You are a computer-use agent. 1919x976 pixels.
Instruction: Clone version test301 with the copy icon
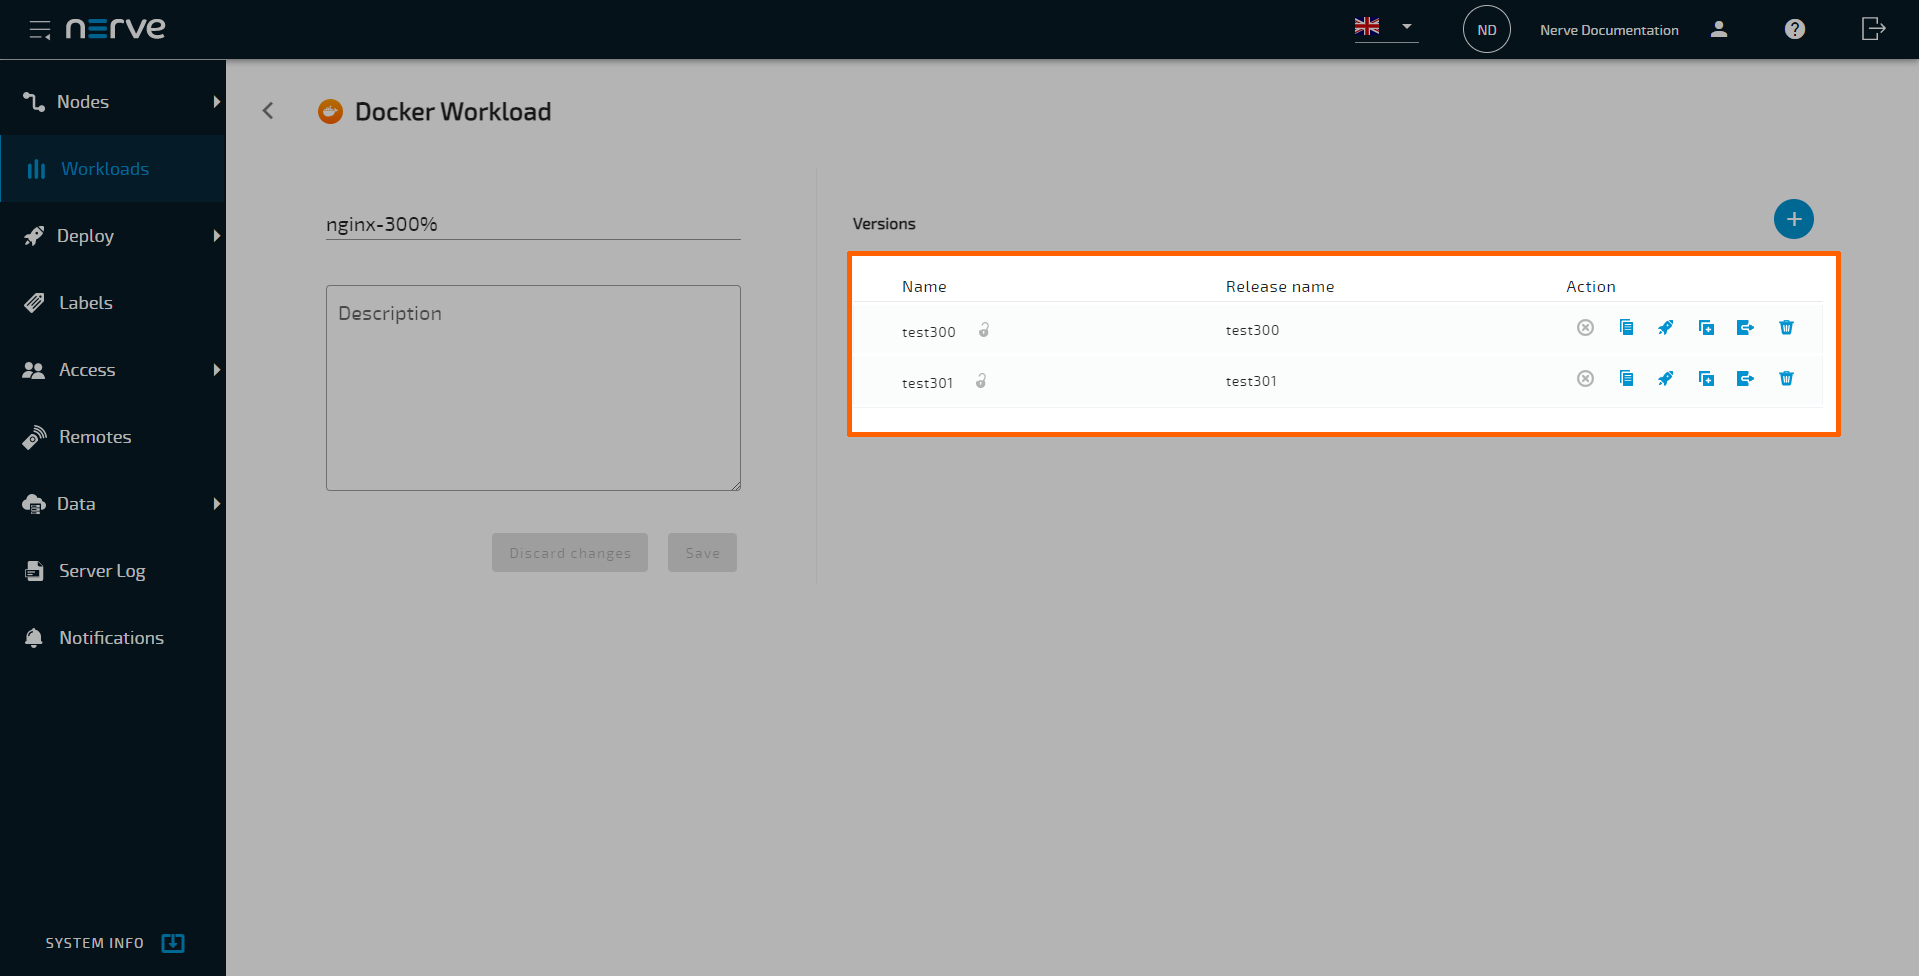click(x=1706, y=378)
